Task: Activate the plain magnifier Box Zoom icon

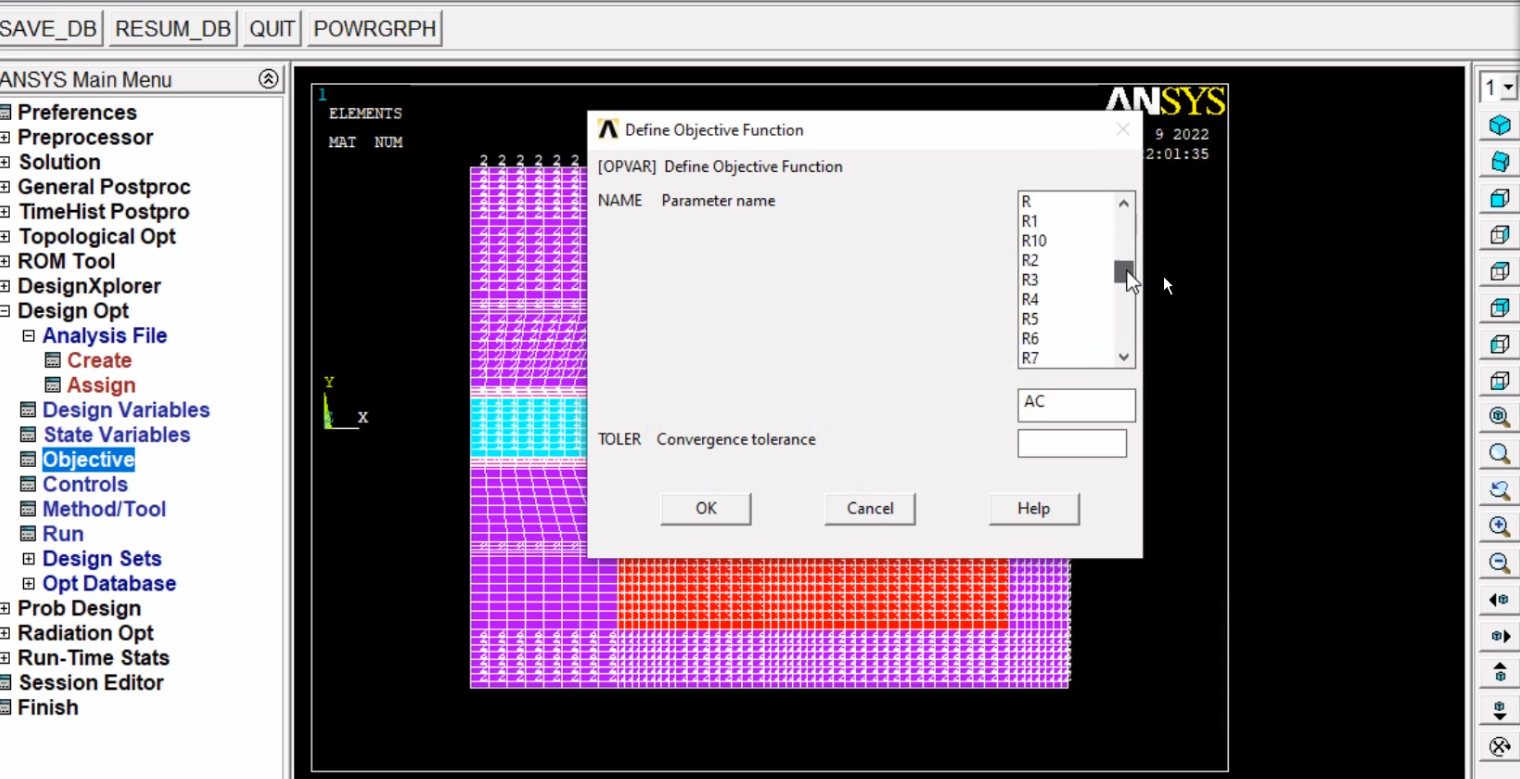Action: (x=1499, y=454)
